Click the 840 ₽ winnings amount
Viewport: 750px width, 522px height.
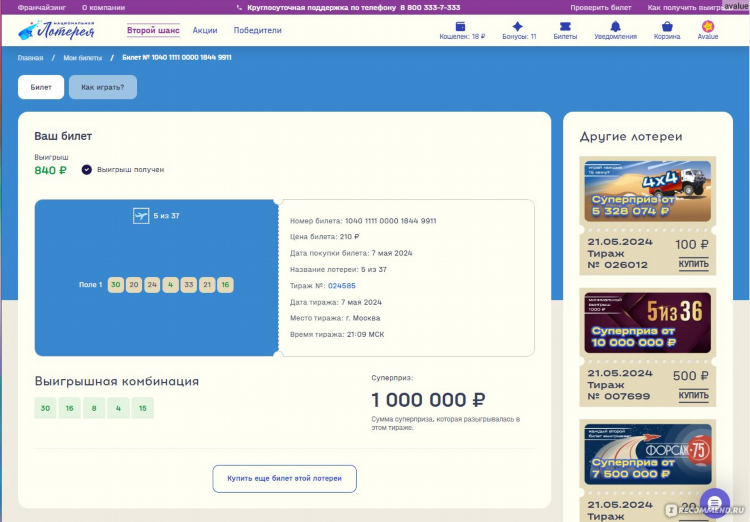pyautogui.click(x=50, y=170)
